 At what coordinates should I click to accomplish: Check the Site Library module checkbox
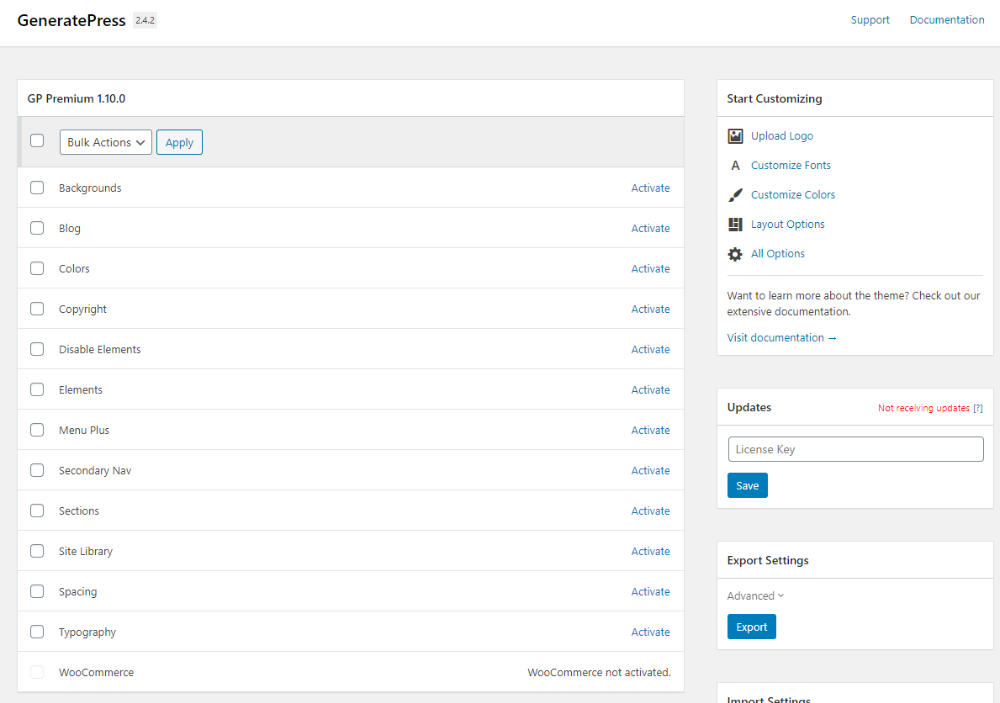pyautogui.click(x=37, y=551)
